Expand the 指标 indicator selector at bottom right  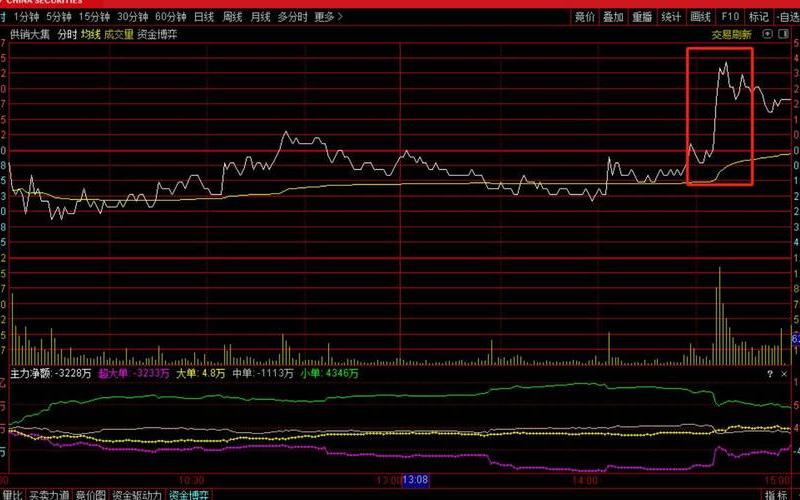[x=776, y=494]
